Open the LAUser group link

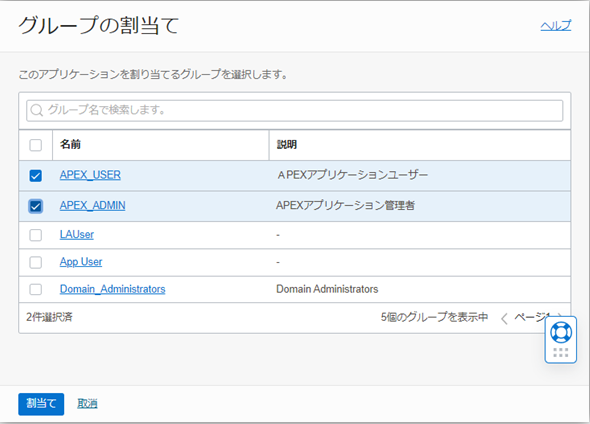[77, 234]
